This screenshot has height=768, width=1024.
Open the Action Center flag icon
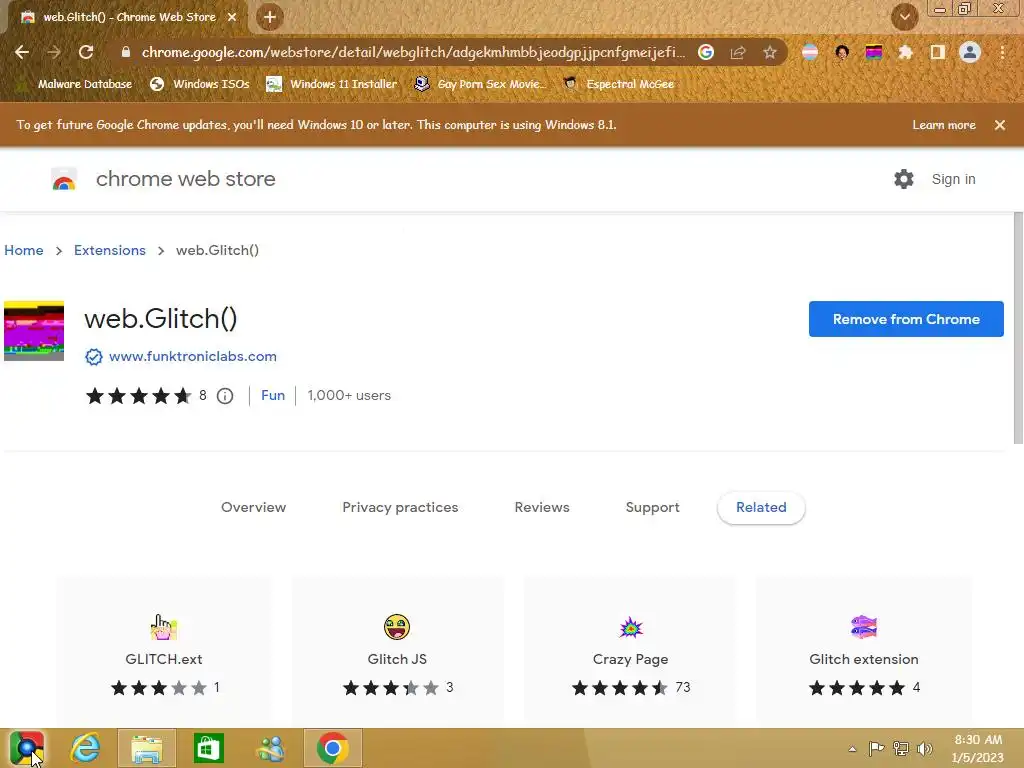point(876,749)
